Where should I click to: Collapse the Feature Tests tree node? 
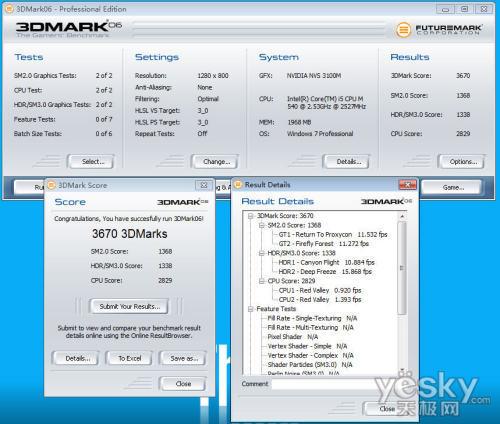[250, 309]
